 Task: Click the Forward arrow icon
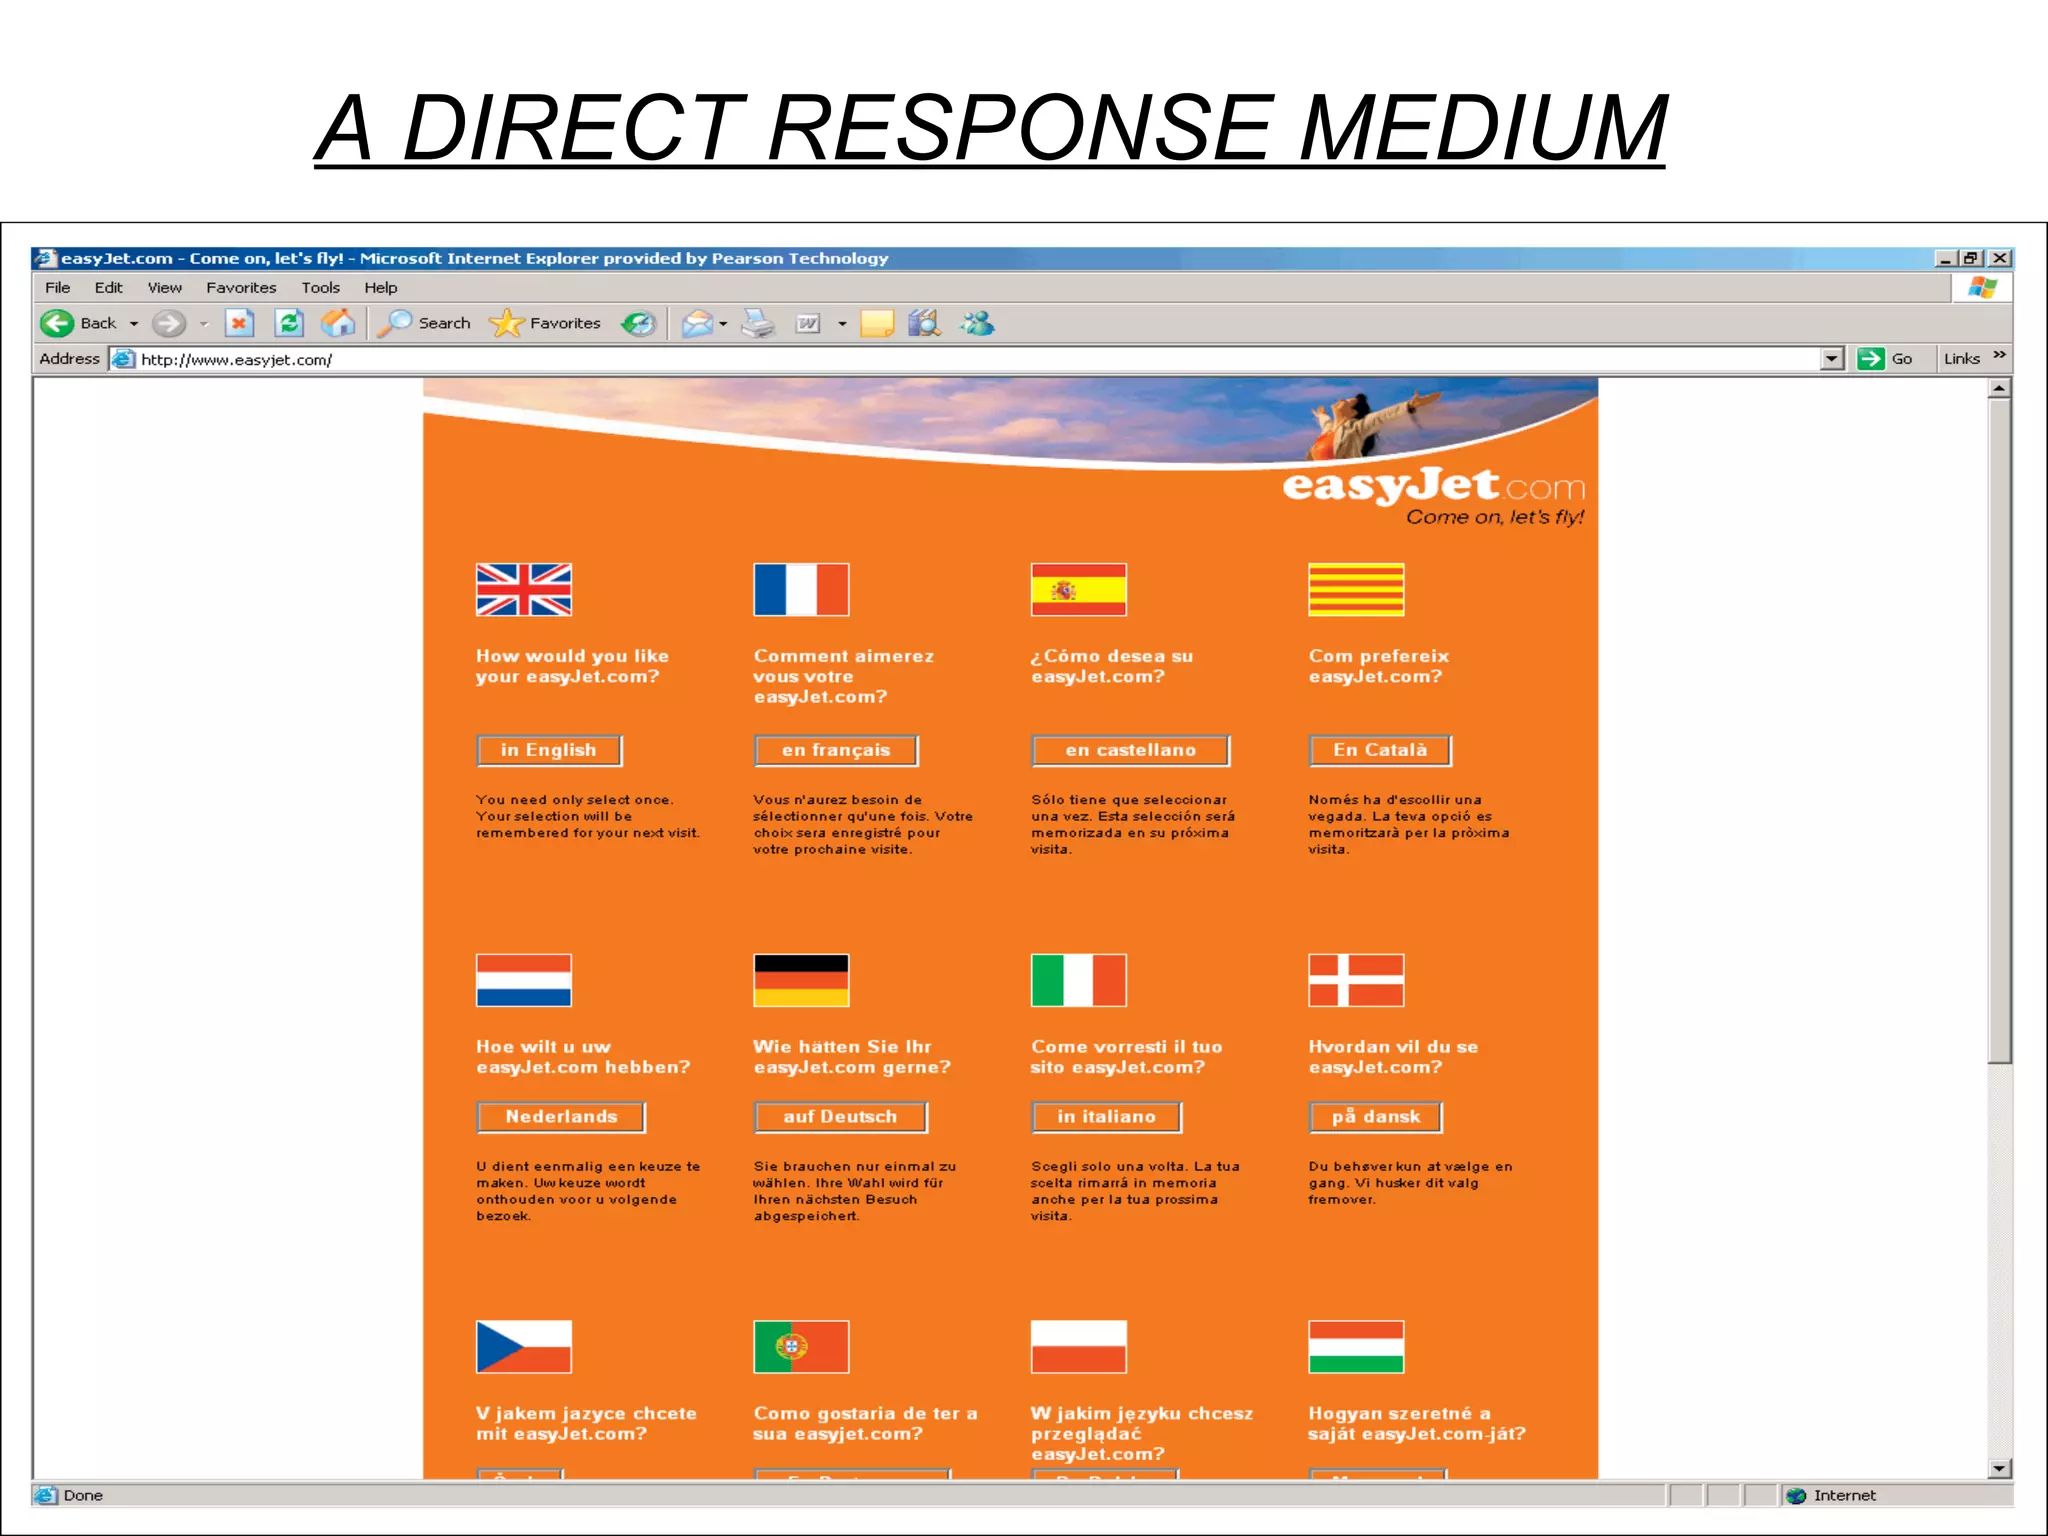pyautogui.click(x=169, y=323)
